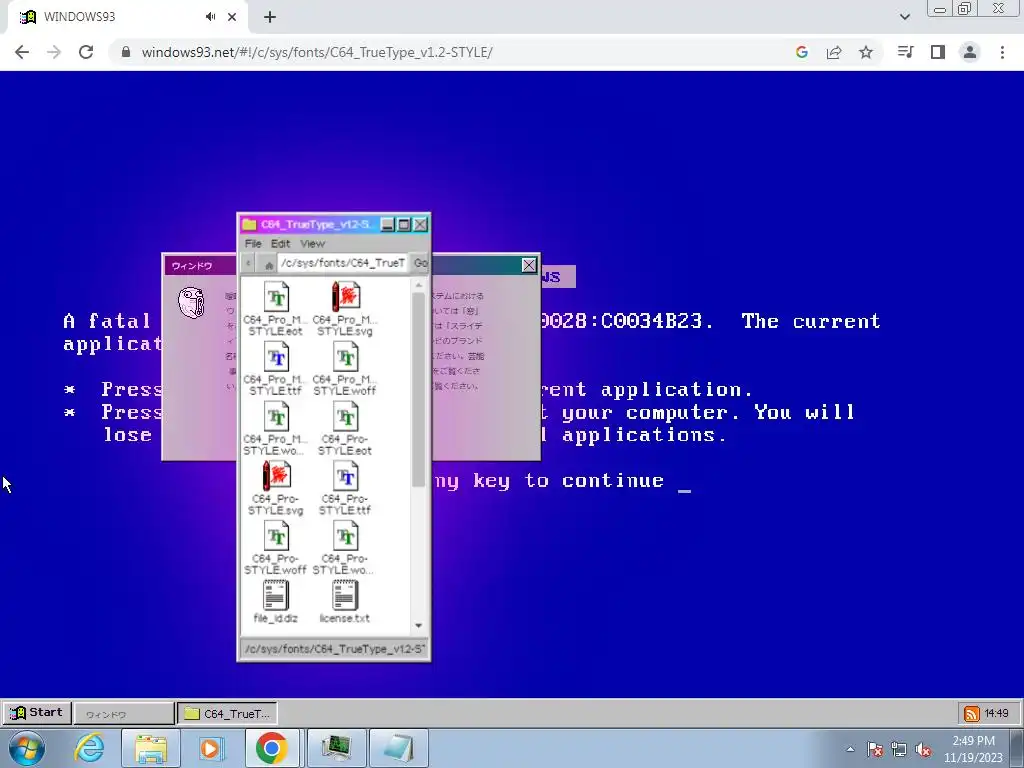Open Windows Explorer from taskbar
The height and width of the screenshot is (768, 1024).
tap(150, 748)
